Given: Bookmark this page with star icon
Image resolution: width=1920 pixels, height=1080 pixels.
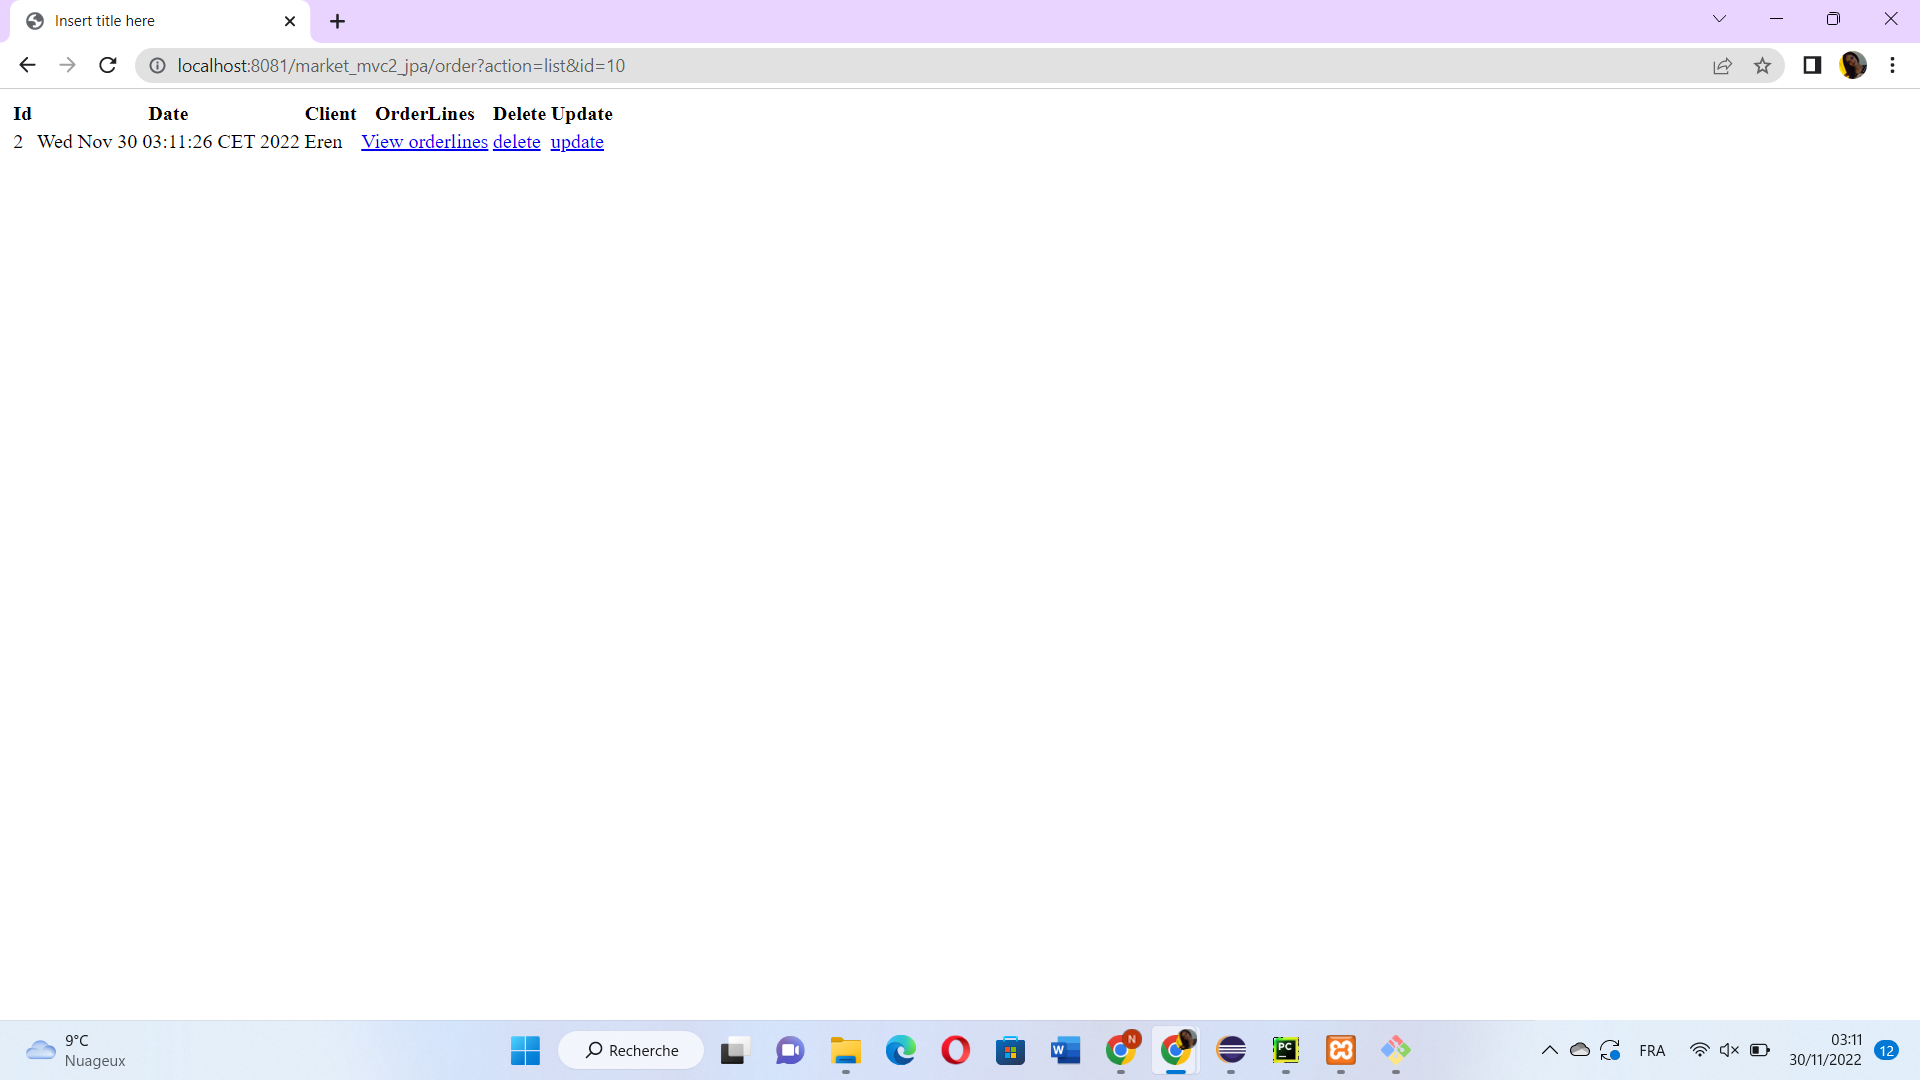Looking at the screenshot, I should click(1762, 66).
